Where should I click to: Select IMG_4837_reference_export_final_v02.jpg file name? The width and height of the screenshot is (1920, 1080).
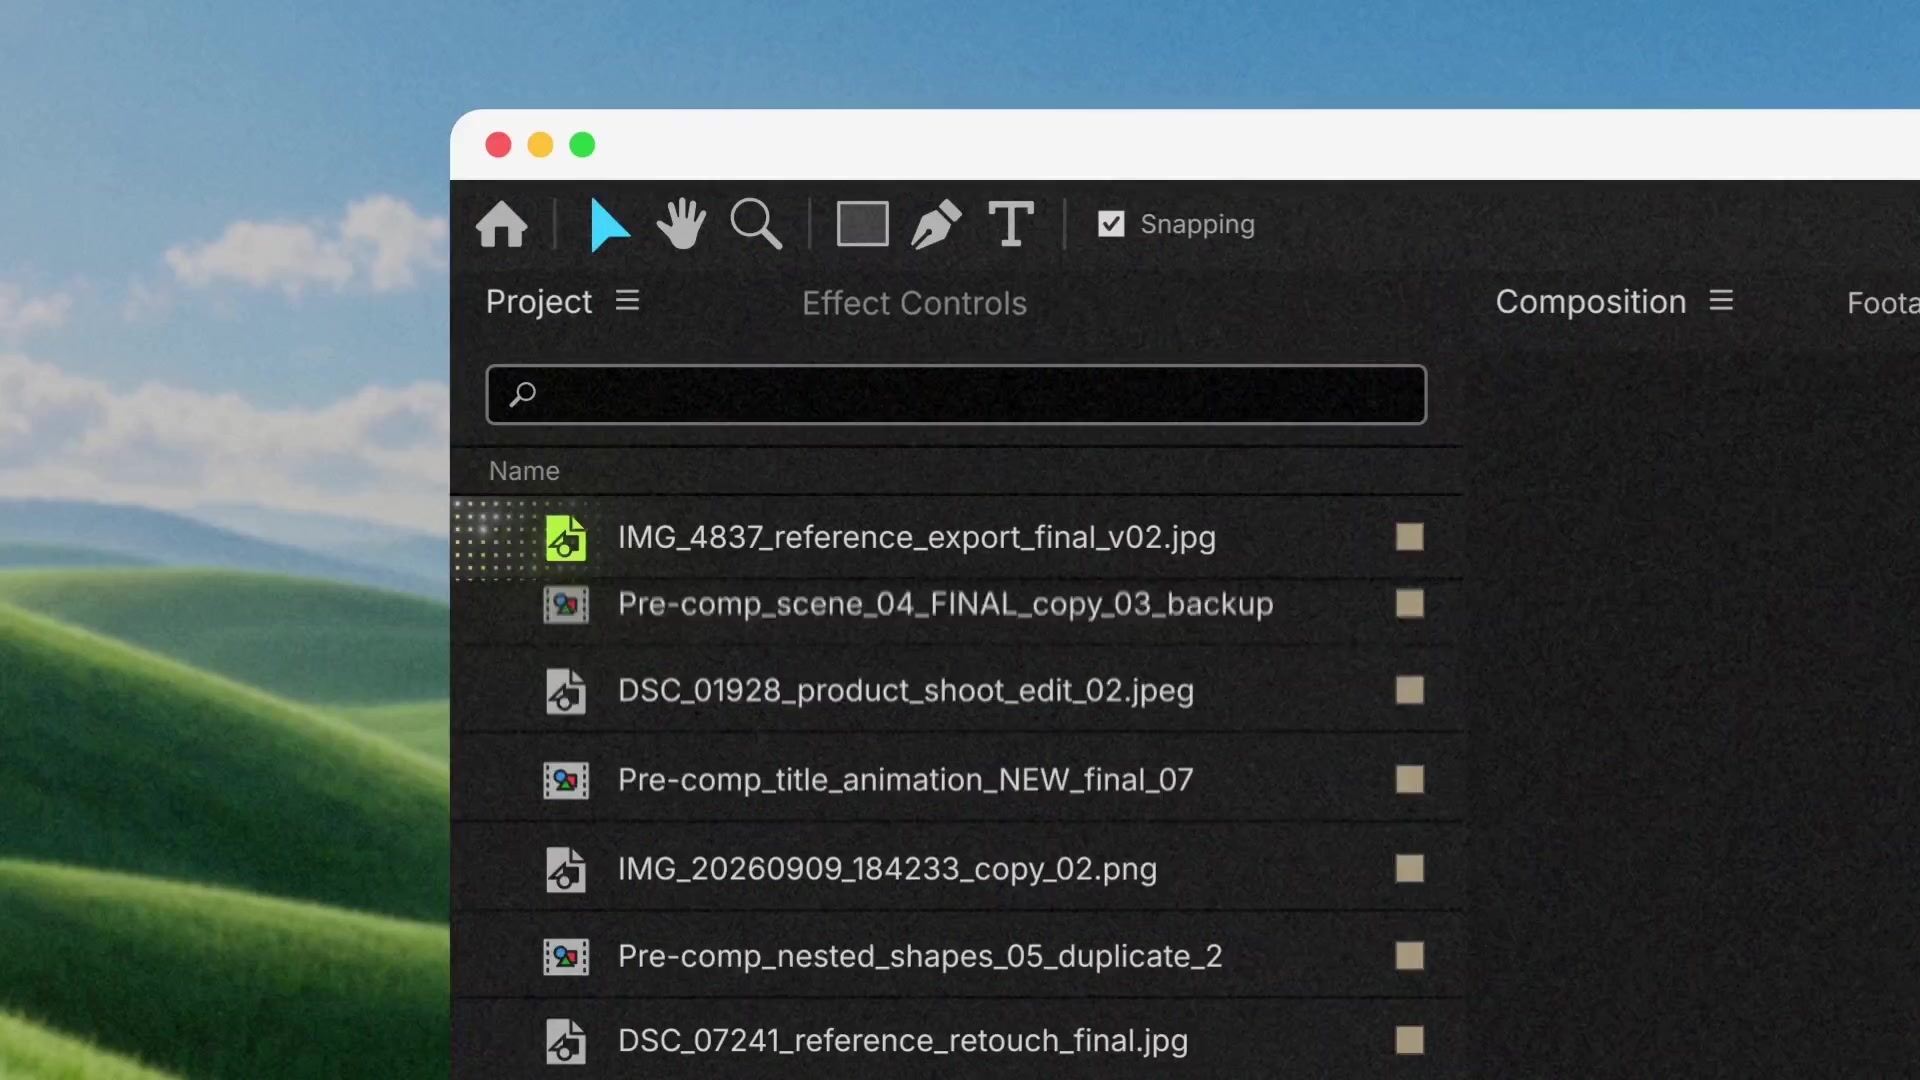(917, 538)
